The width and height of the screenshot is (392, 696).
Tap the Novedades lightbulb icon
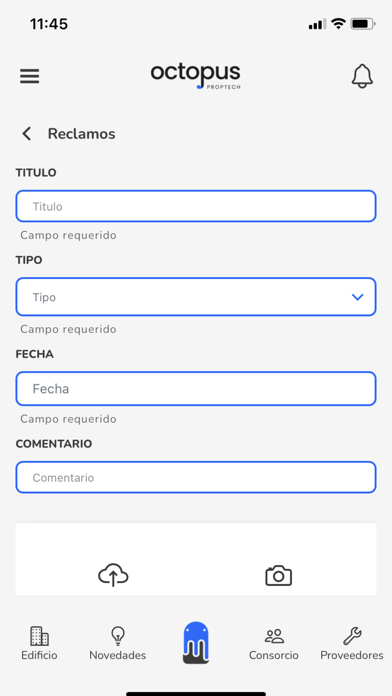[118, 636]
